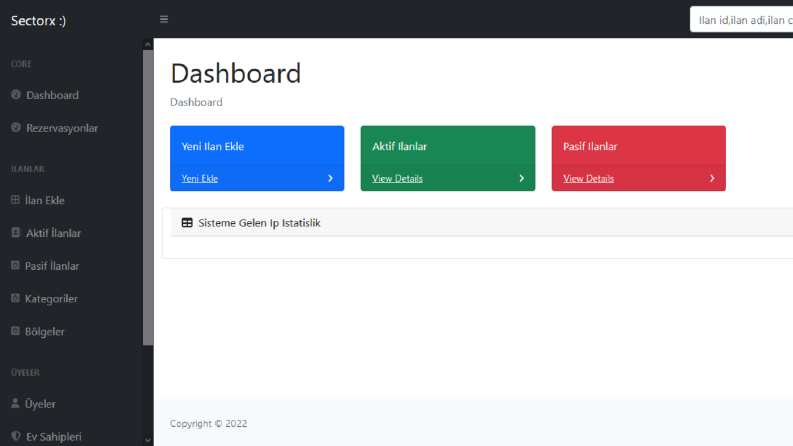Click View Details on the Pasif Ilanlar card
Image resolution: width=793 pixels, height=446 pixels.
coord(589,179)
